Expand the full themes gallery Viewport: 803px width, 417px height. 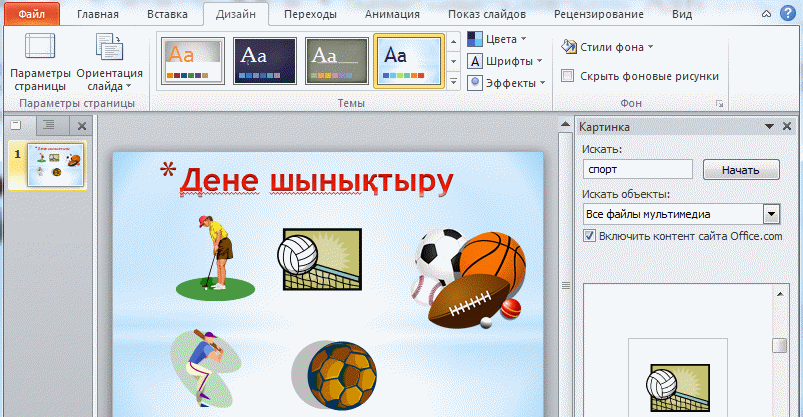click(454, 81)
